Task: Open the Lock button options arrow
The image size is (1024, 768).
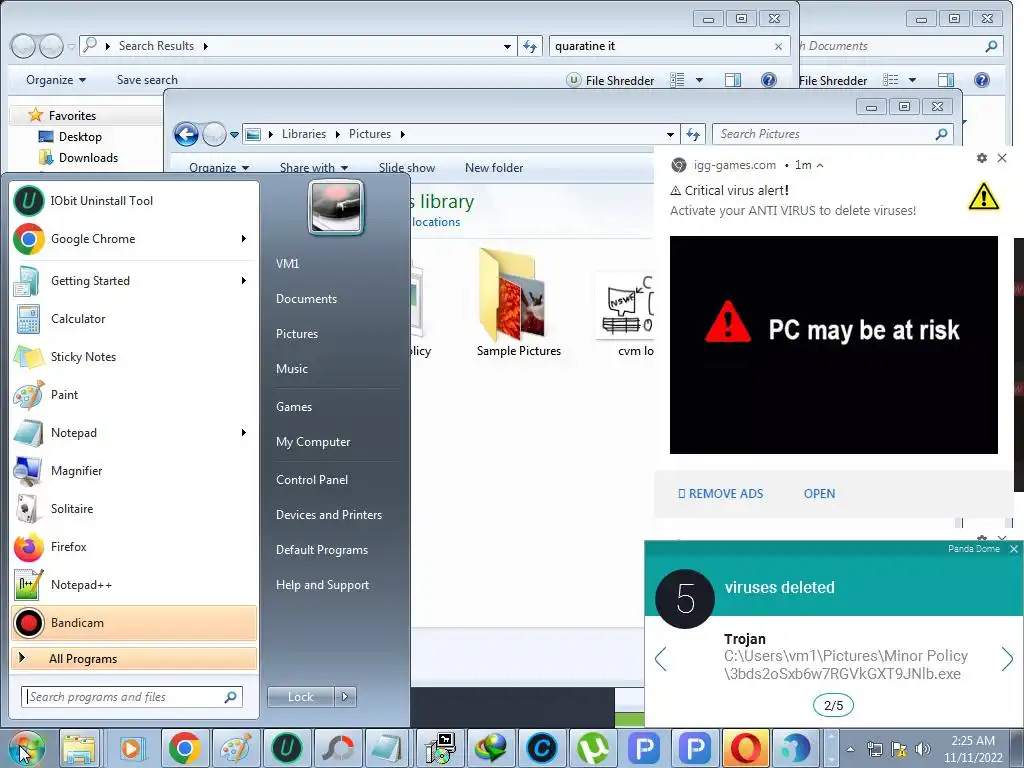Action: (345, 697)
